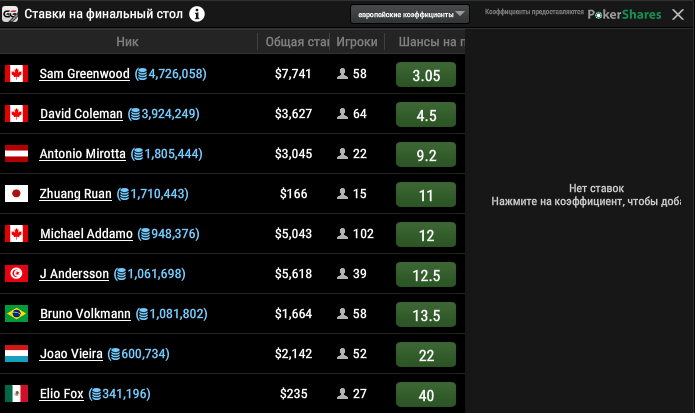The height and width of the screenshot is (413, 695).
Task: Click the info icon beside the final table title
Action: pos(197,14)
